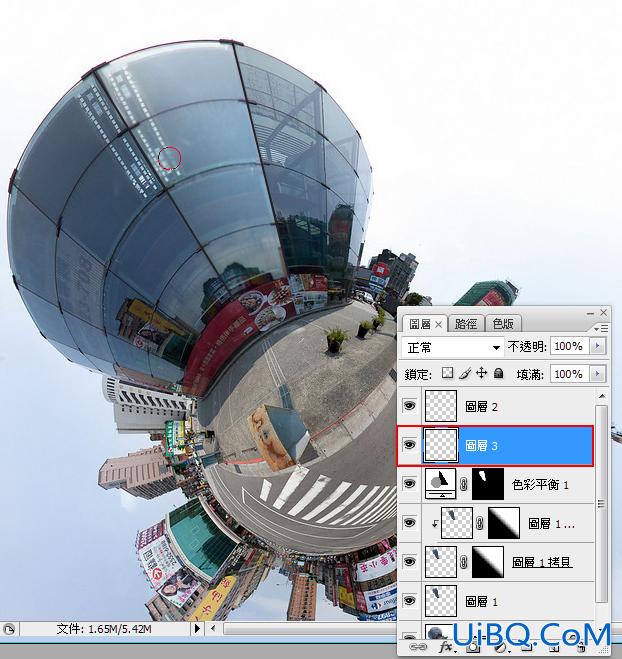Click the 圖層 2 layer thumbnail
Viewport: 622px width, 659px height.
click(440, 406)
